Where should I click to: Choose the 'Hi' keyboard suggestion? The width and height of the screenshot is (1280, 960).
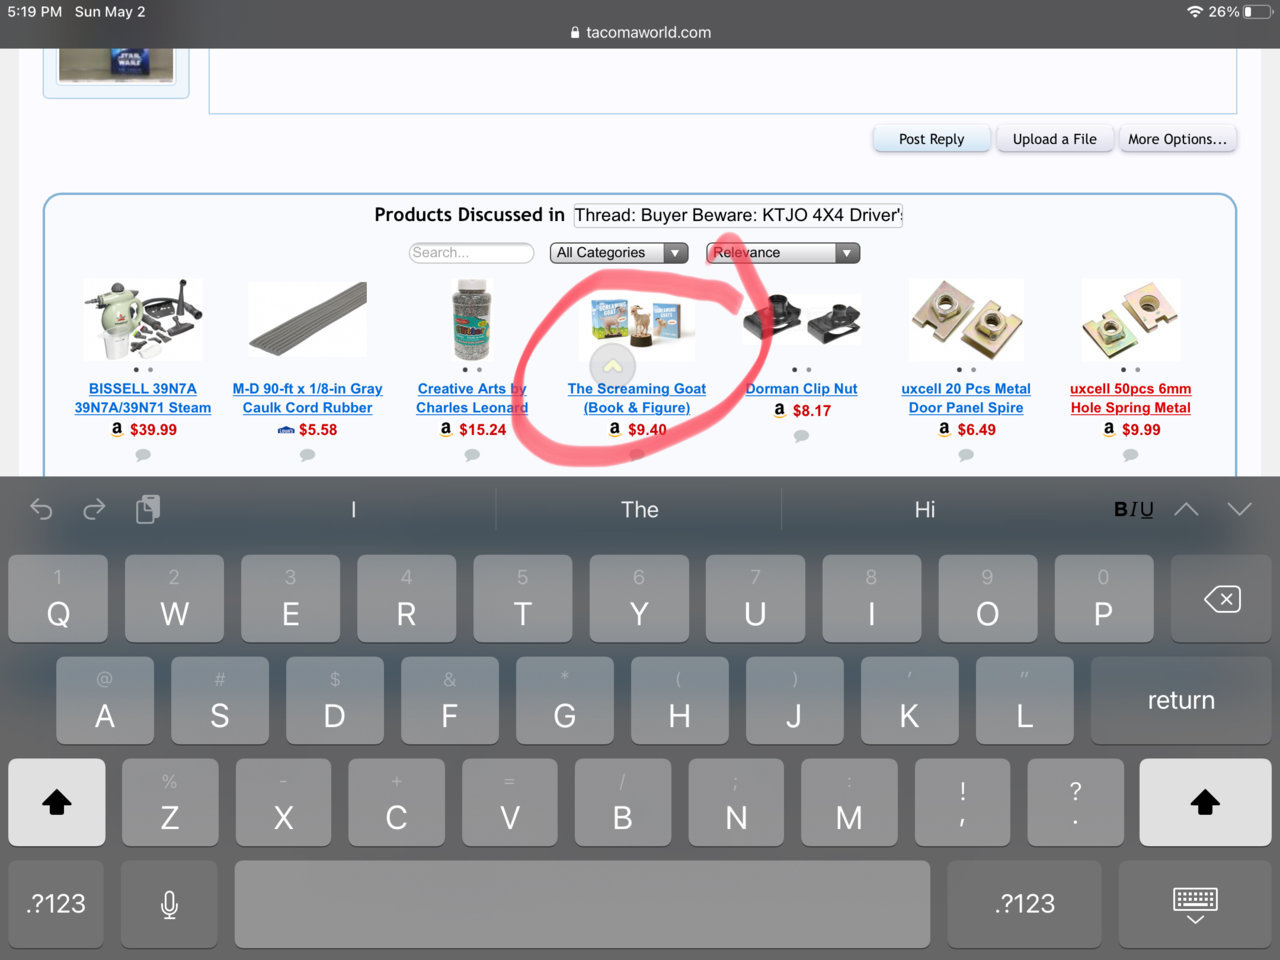tap(925, 510)
